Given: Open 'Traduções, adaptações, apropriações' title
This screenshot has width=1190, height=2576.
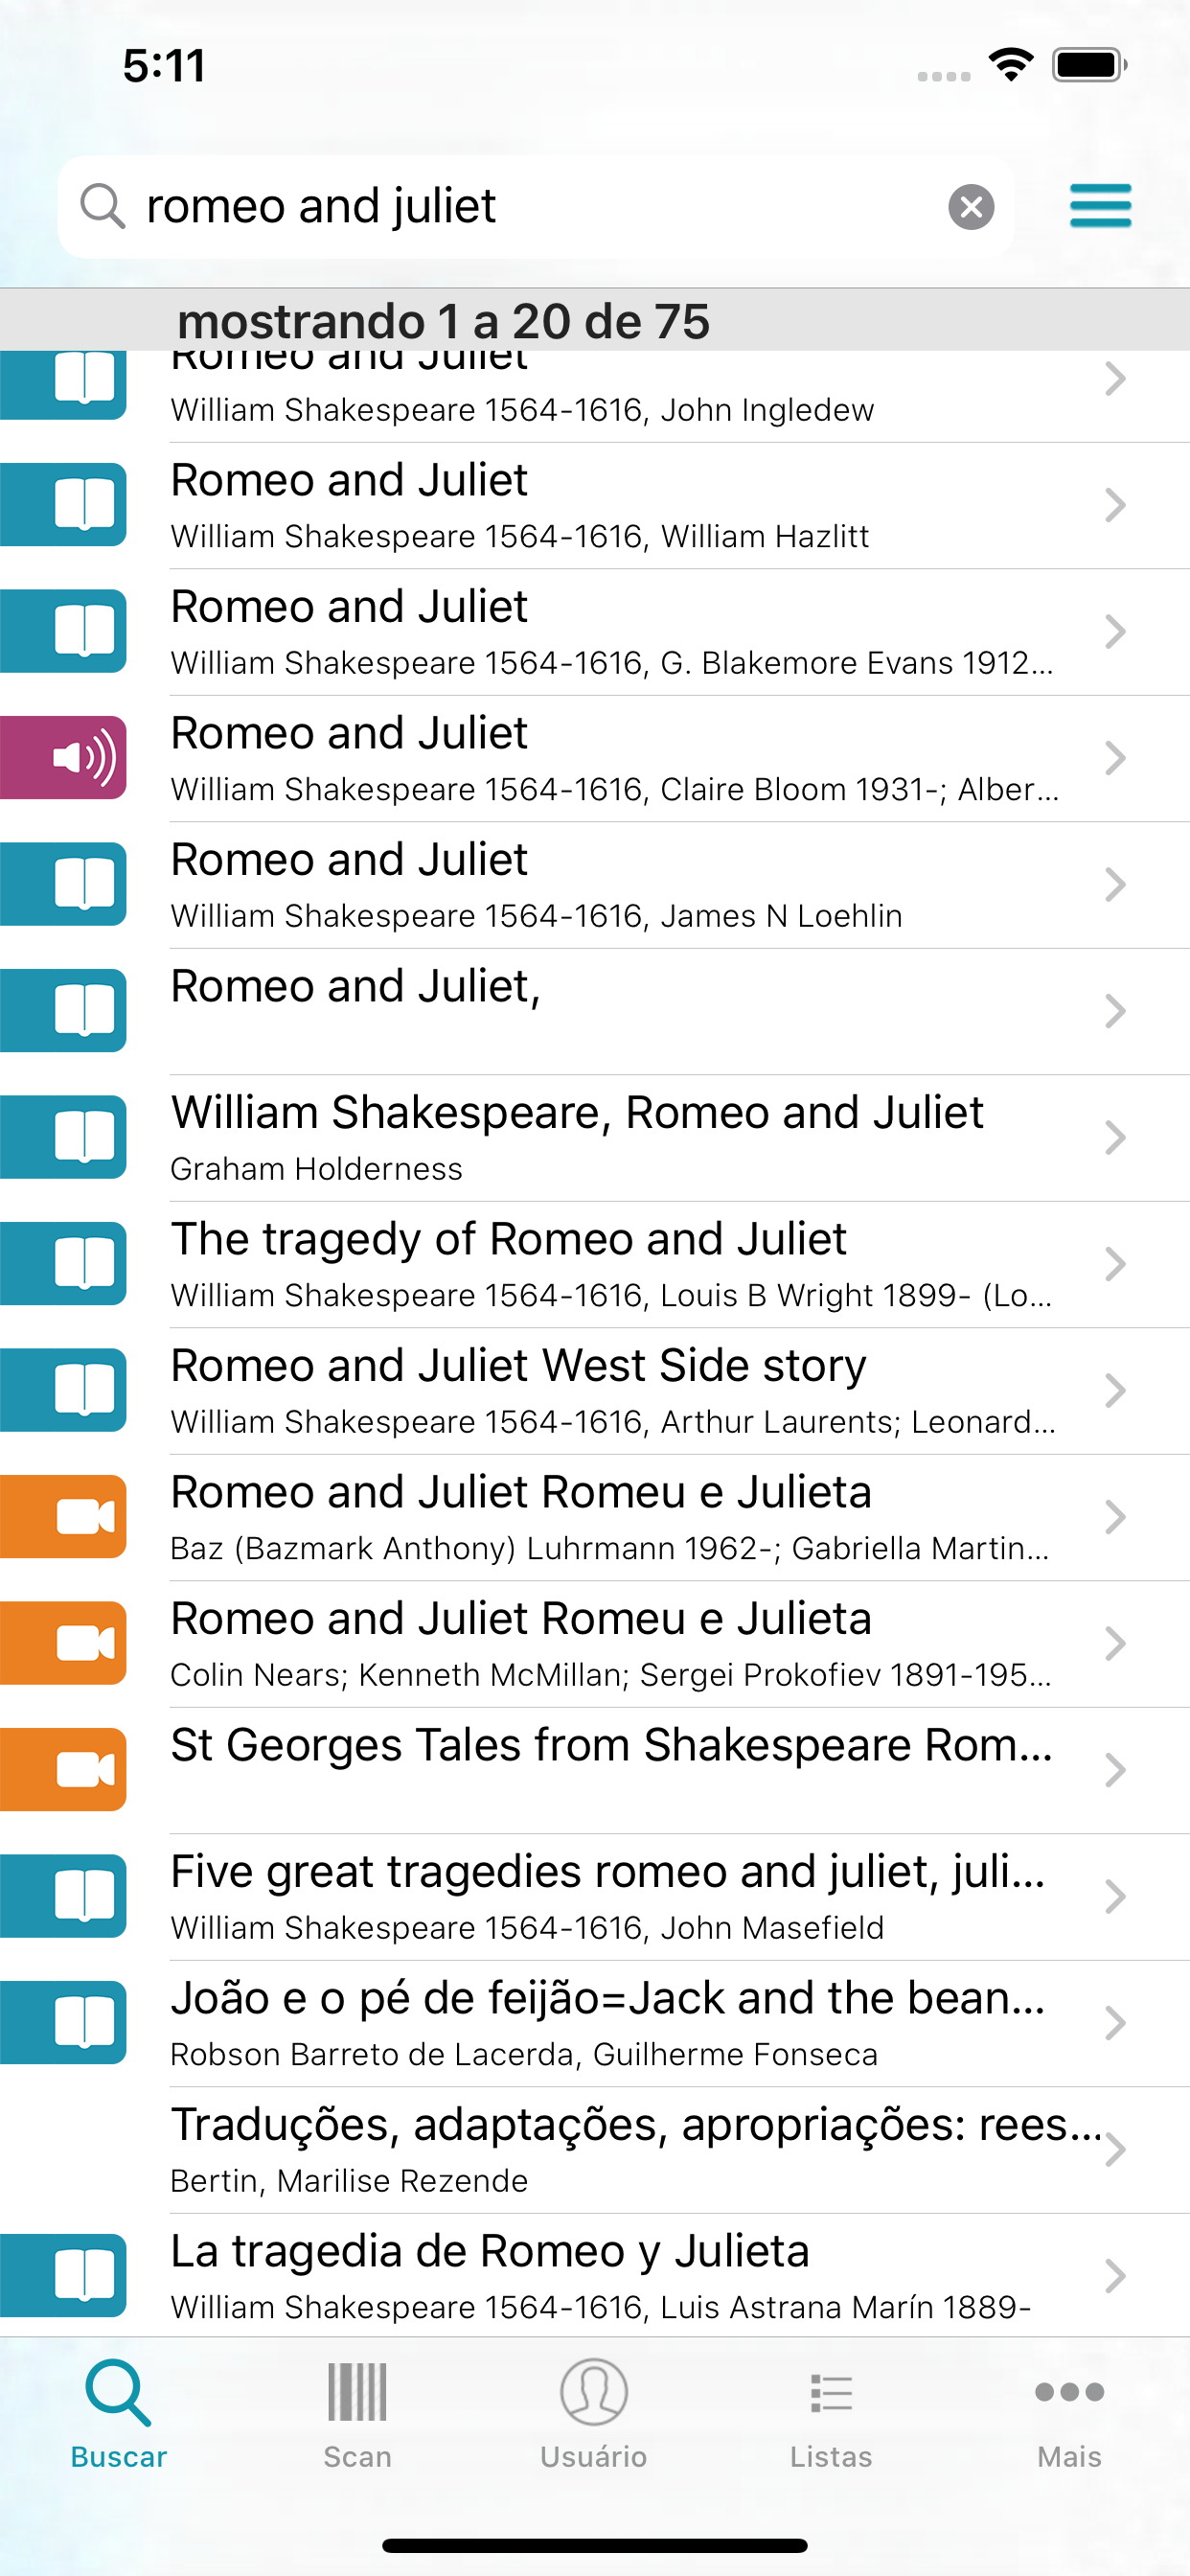Looking at the screenshot, I should pyautogui.click(x=636, y=2125).
